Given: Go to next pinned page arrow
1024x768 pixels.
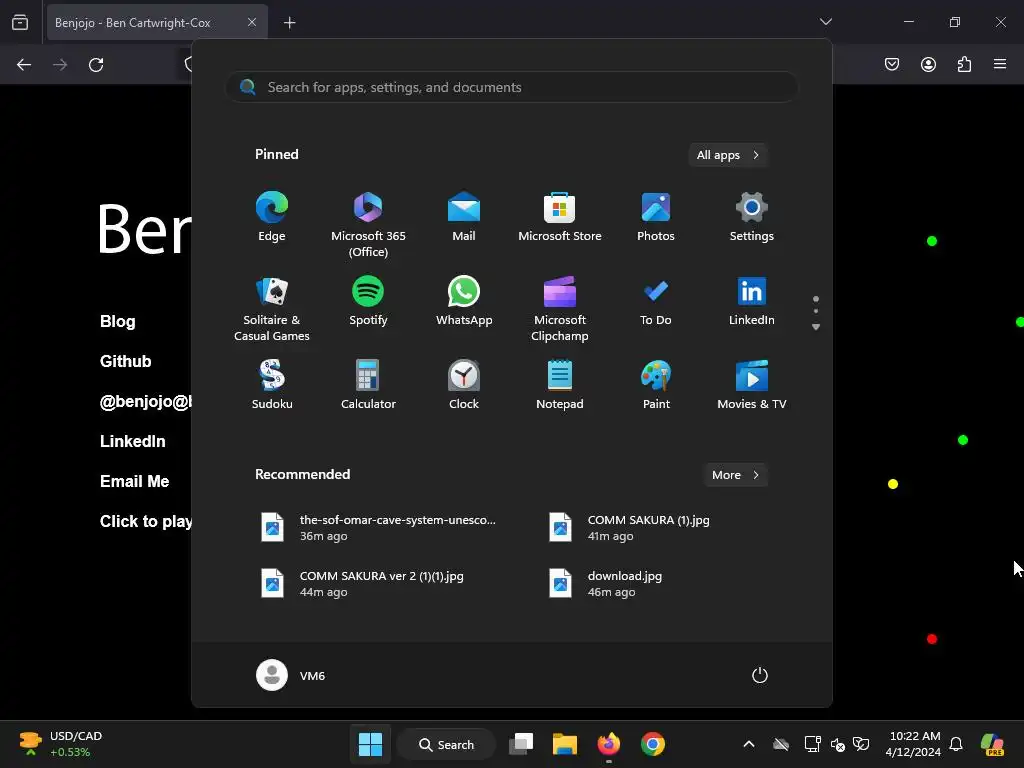Looking at the screenshot, I should 816,327.
